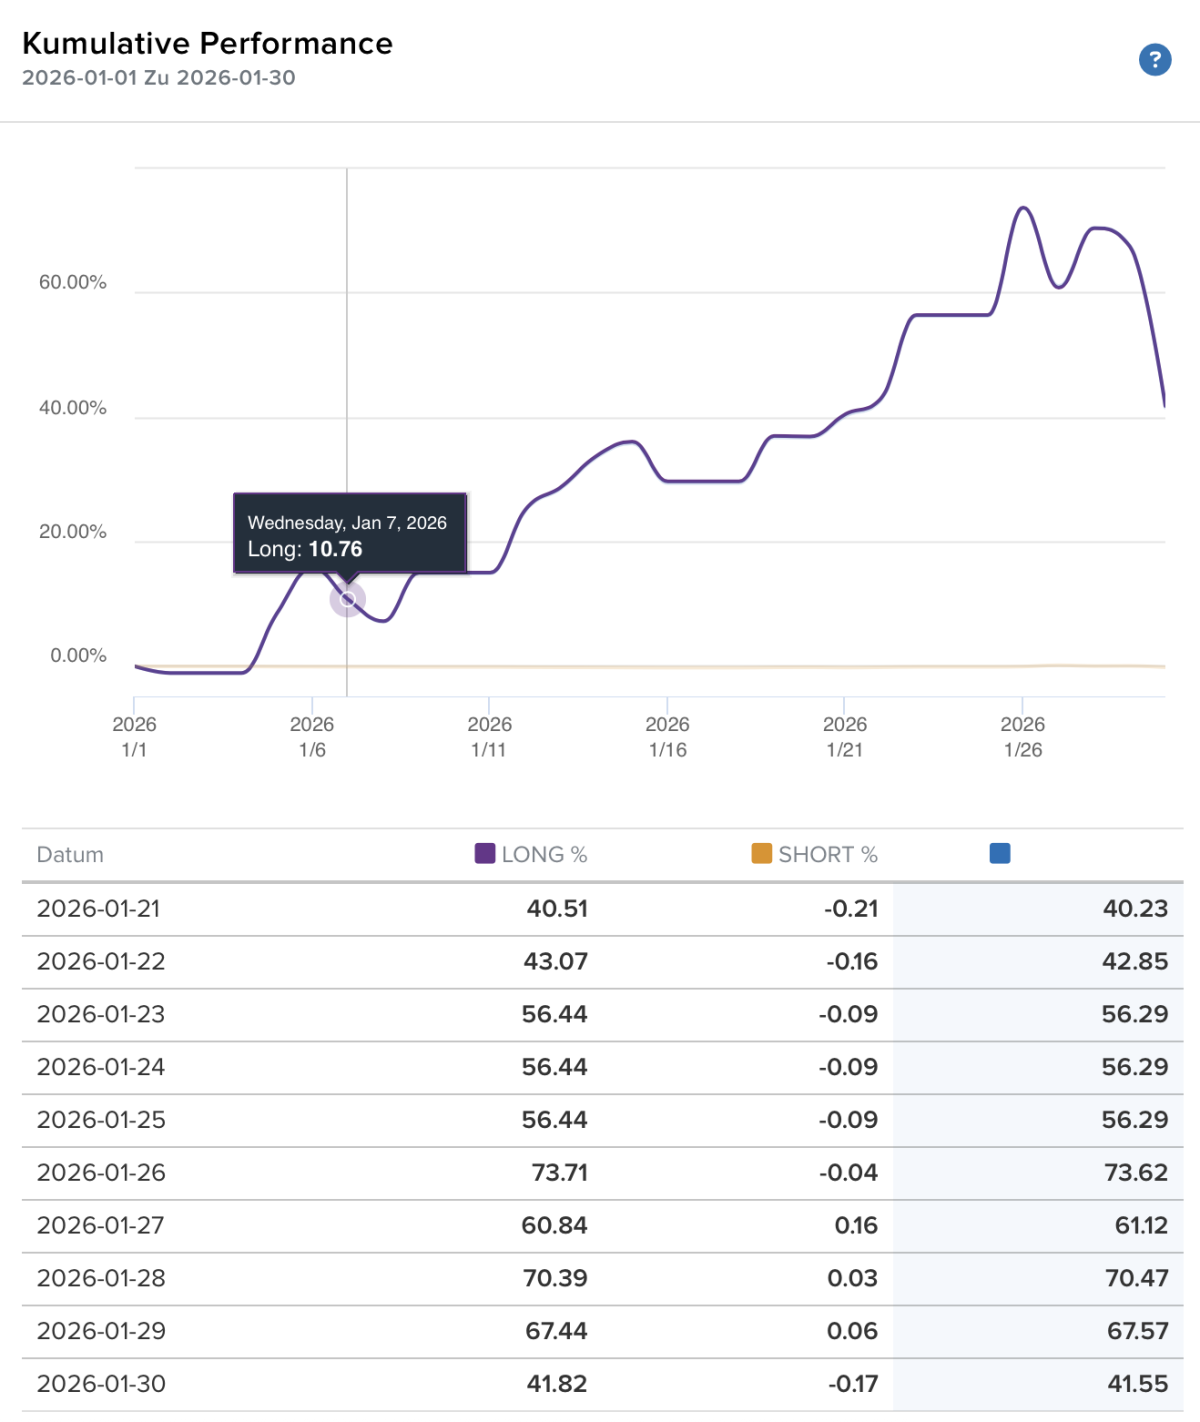Click the long value 73.71

click(x=559, y=1173)
